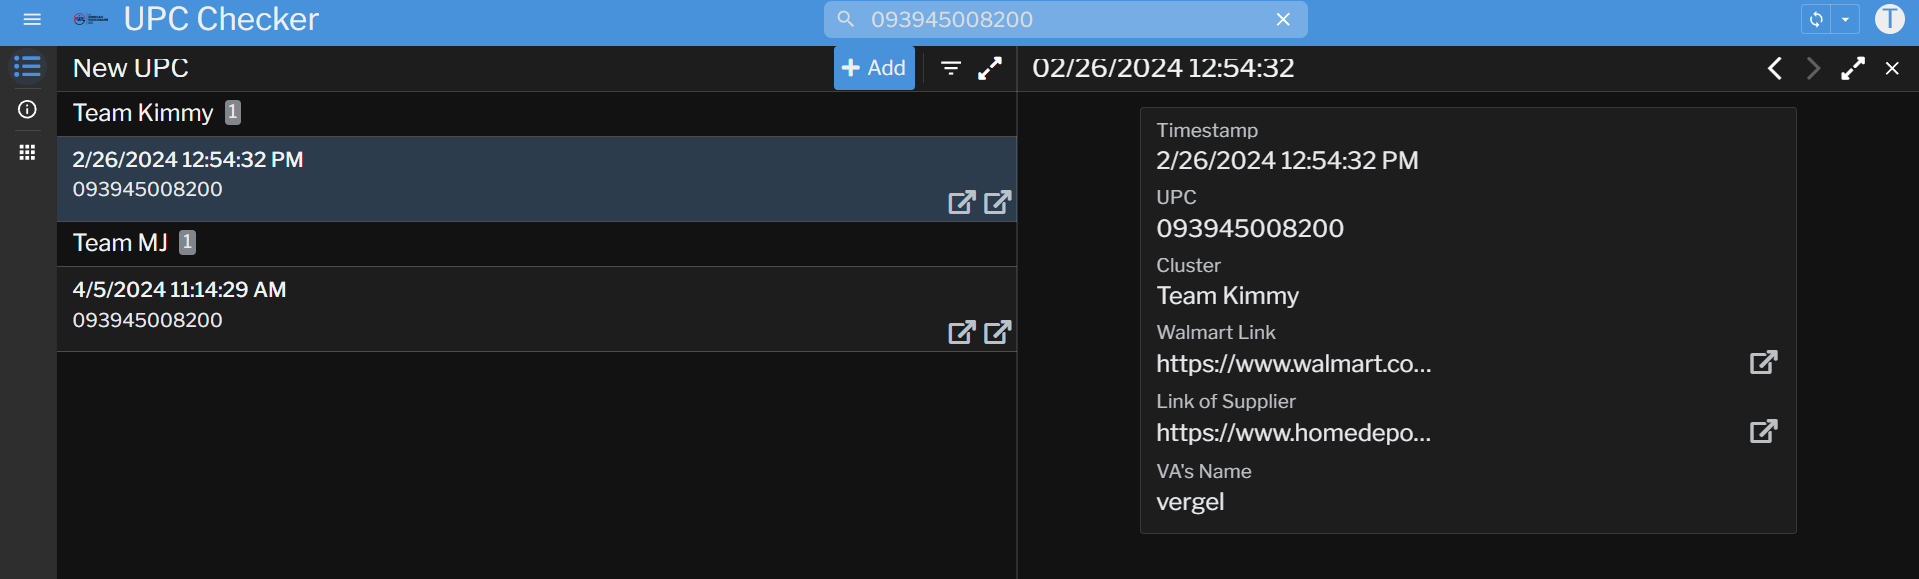Click the Add button
The height and width of the screenshot is (579, 1919).
pos(874,68)
